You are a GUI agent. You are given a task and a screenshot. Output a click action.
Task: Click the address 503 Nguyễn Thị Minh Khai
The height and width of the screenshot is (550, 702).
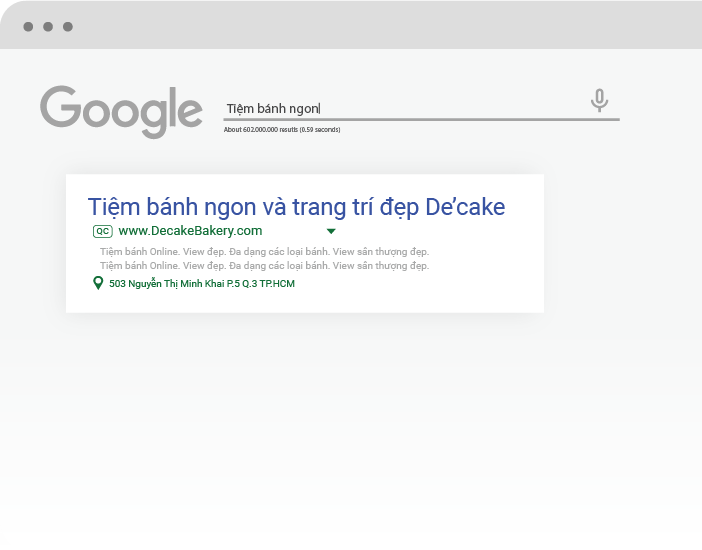coord(202,284)
